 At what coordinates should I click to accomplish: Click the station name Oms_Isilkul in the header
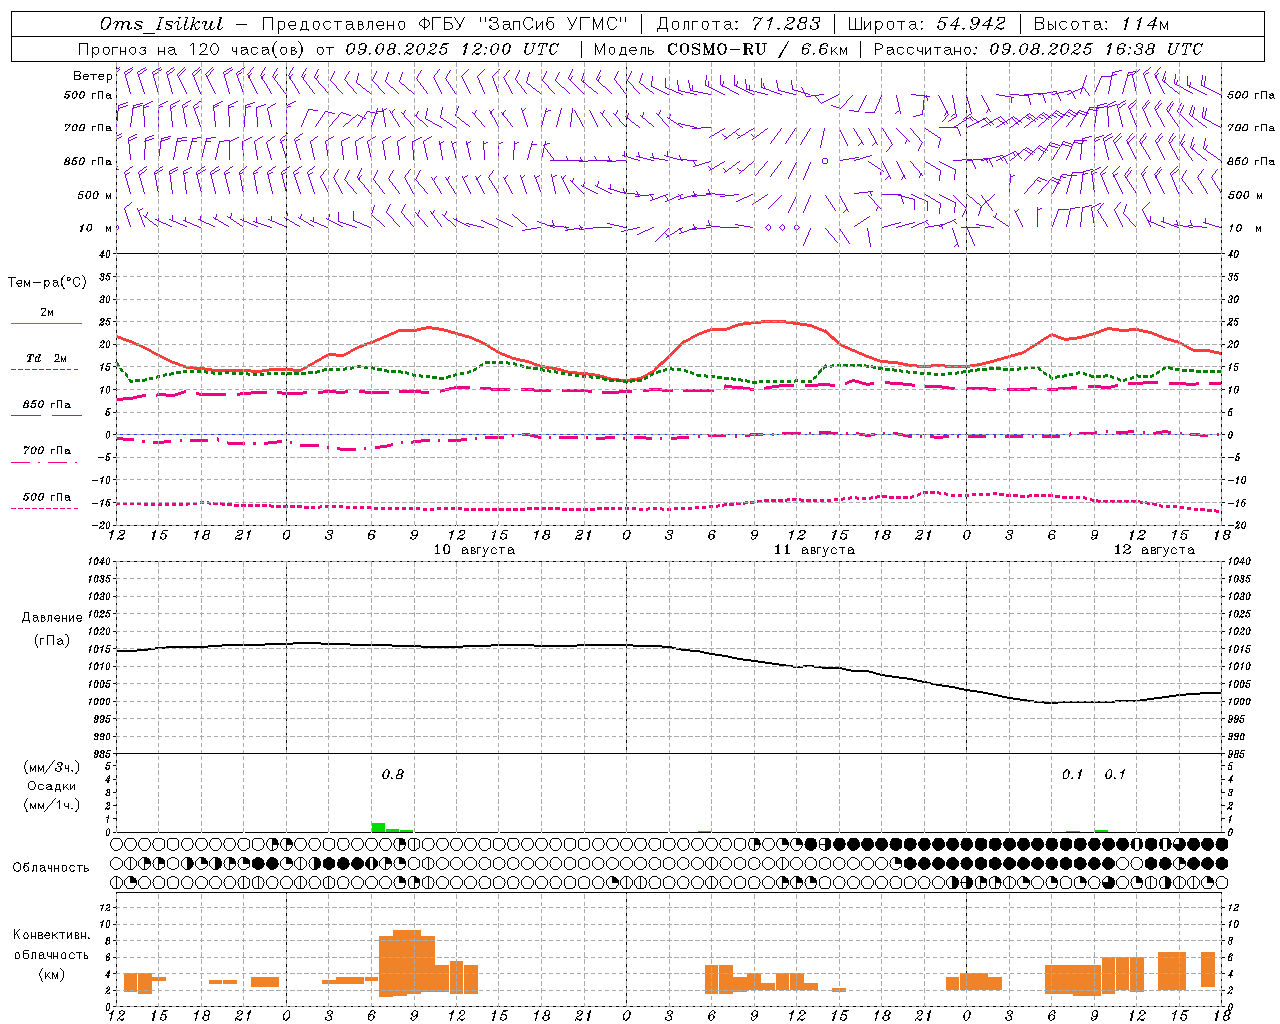click(x=161, y=24)
